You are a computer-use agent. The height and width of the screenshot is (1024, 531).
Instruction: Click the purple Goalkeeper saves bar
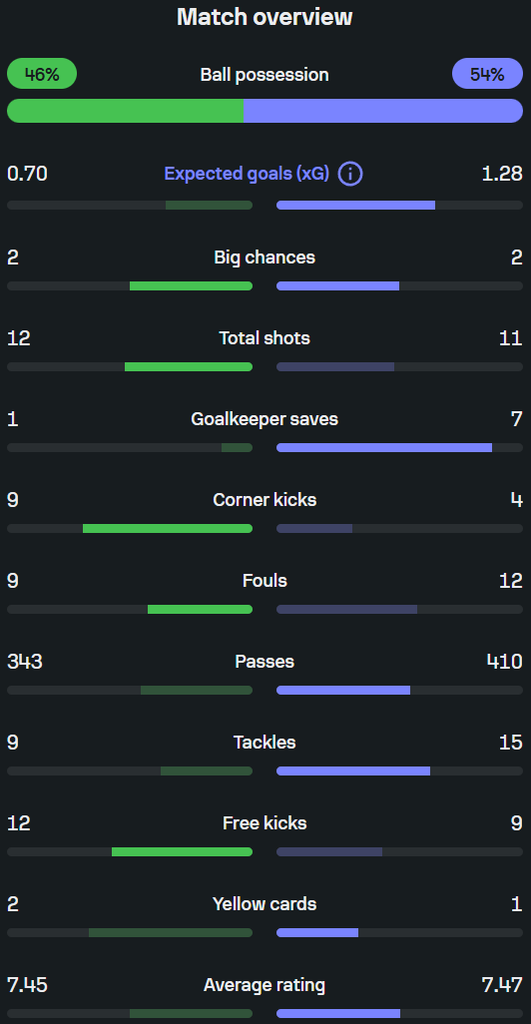(384, 447)
